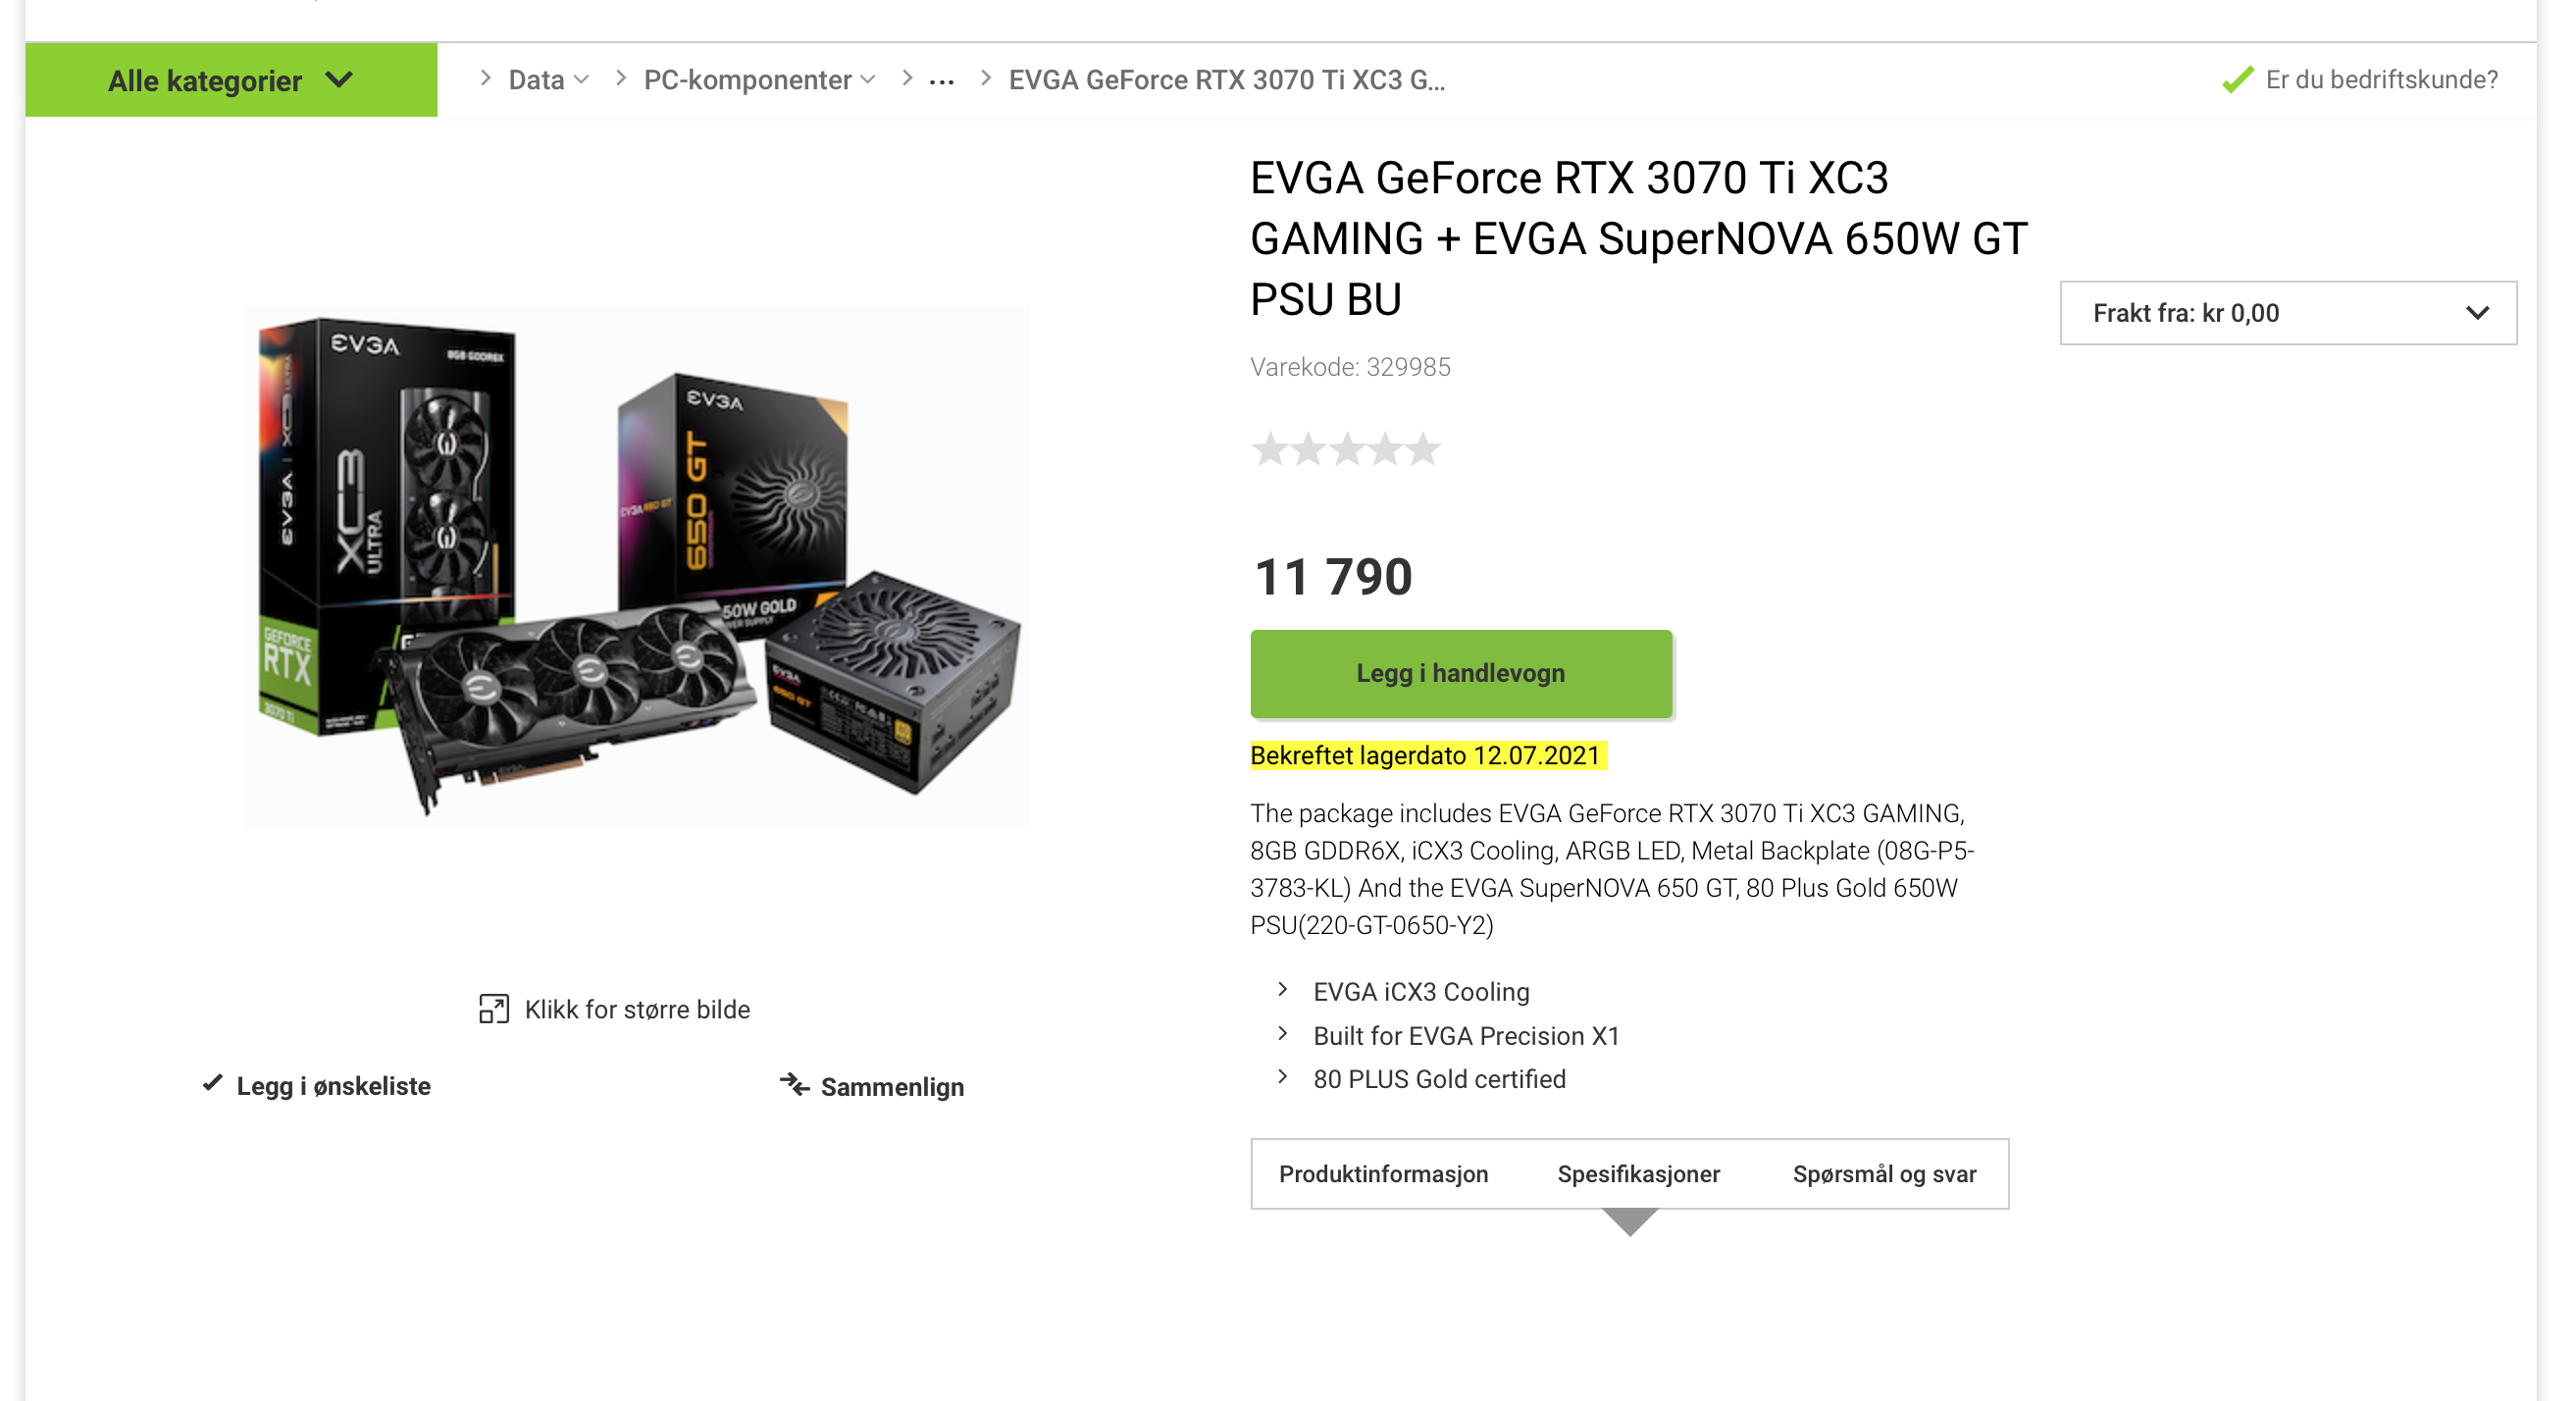Click the compare arrows icon
The width and height of the screenshot is (2576, 1401).
click(x=794, y=1085)
